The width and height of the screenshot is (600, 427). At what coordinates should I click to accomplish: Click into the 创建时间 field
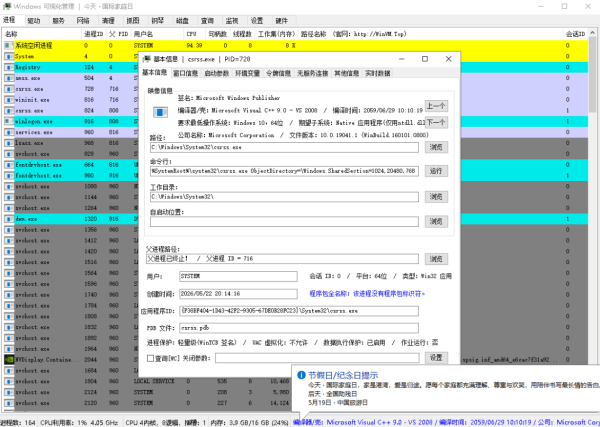tap(238, 294)
